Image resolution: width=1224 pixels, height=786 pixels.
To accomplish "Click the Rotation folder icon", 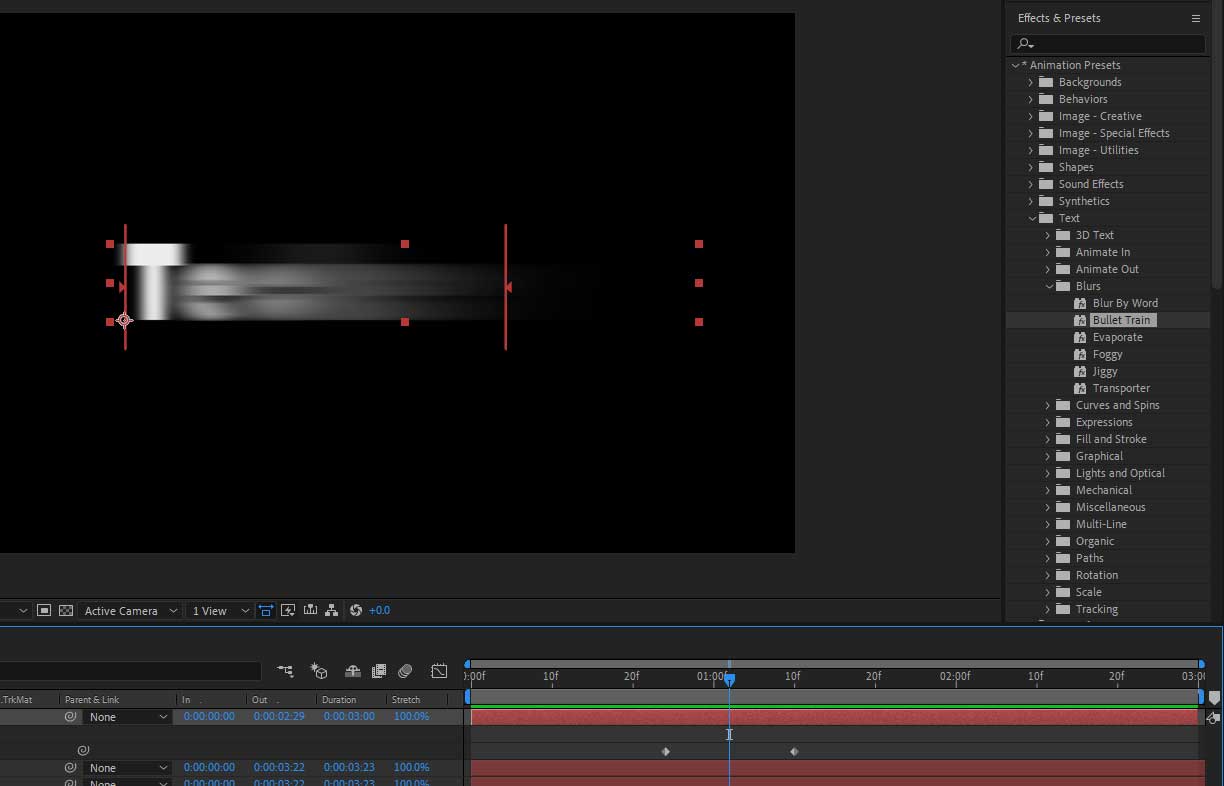I will pyautogui.click(x=1063, y=575).
